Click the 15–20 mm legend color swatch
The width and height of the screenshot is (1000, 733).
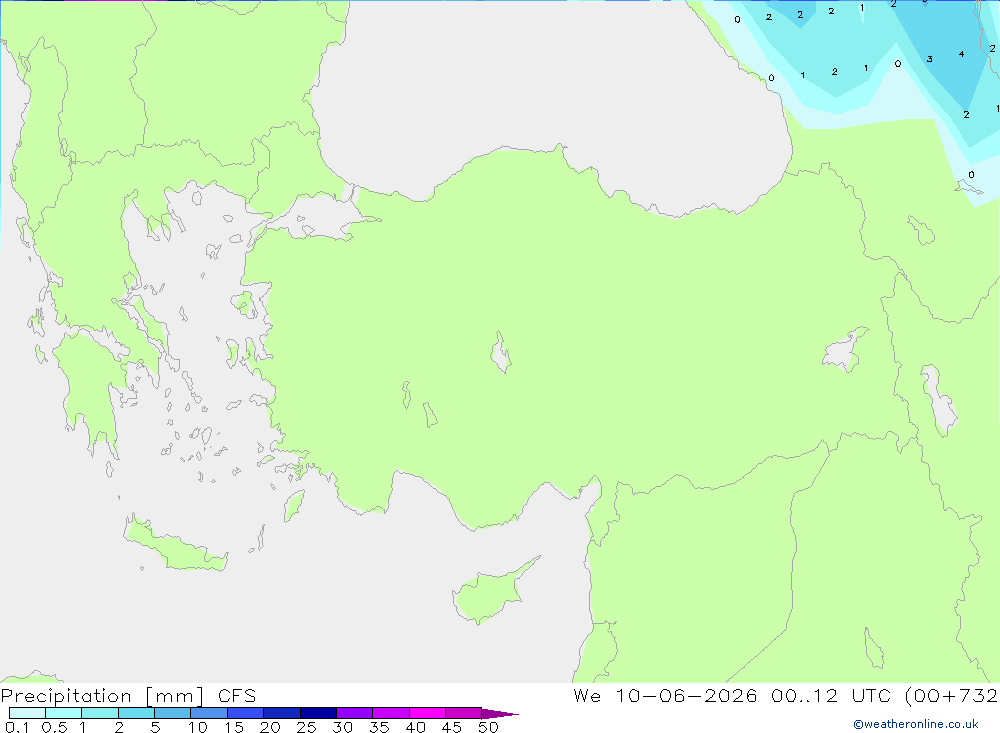coord(246,713)
